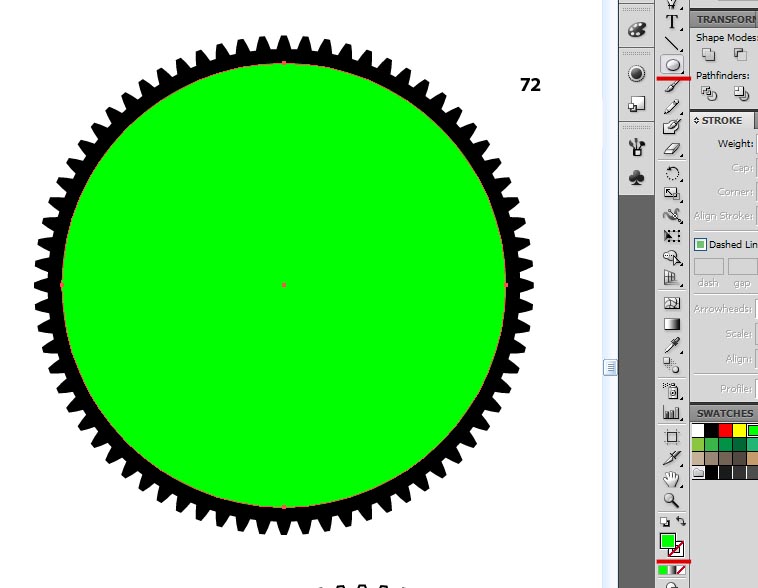Select the Blob Brush tool

coord(671,127)
